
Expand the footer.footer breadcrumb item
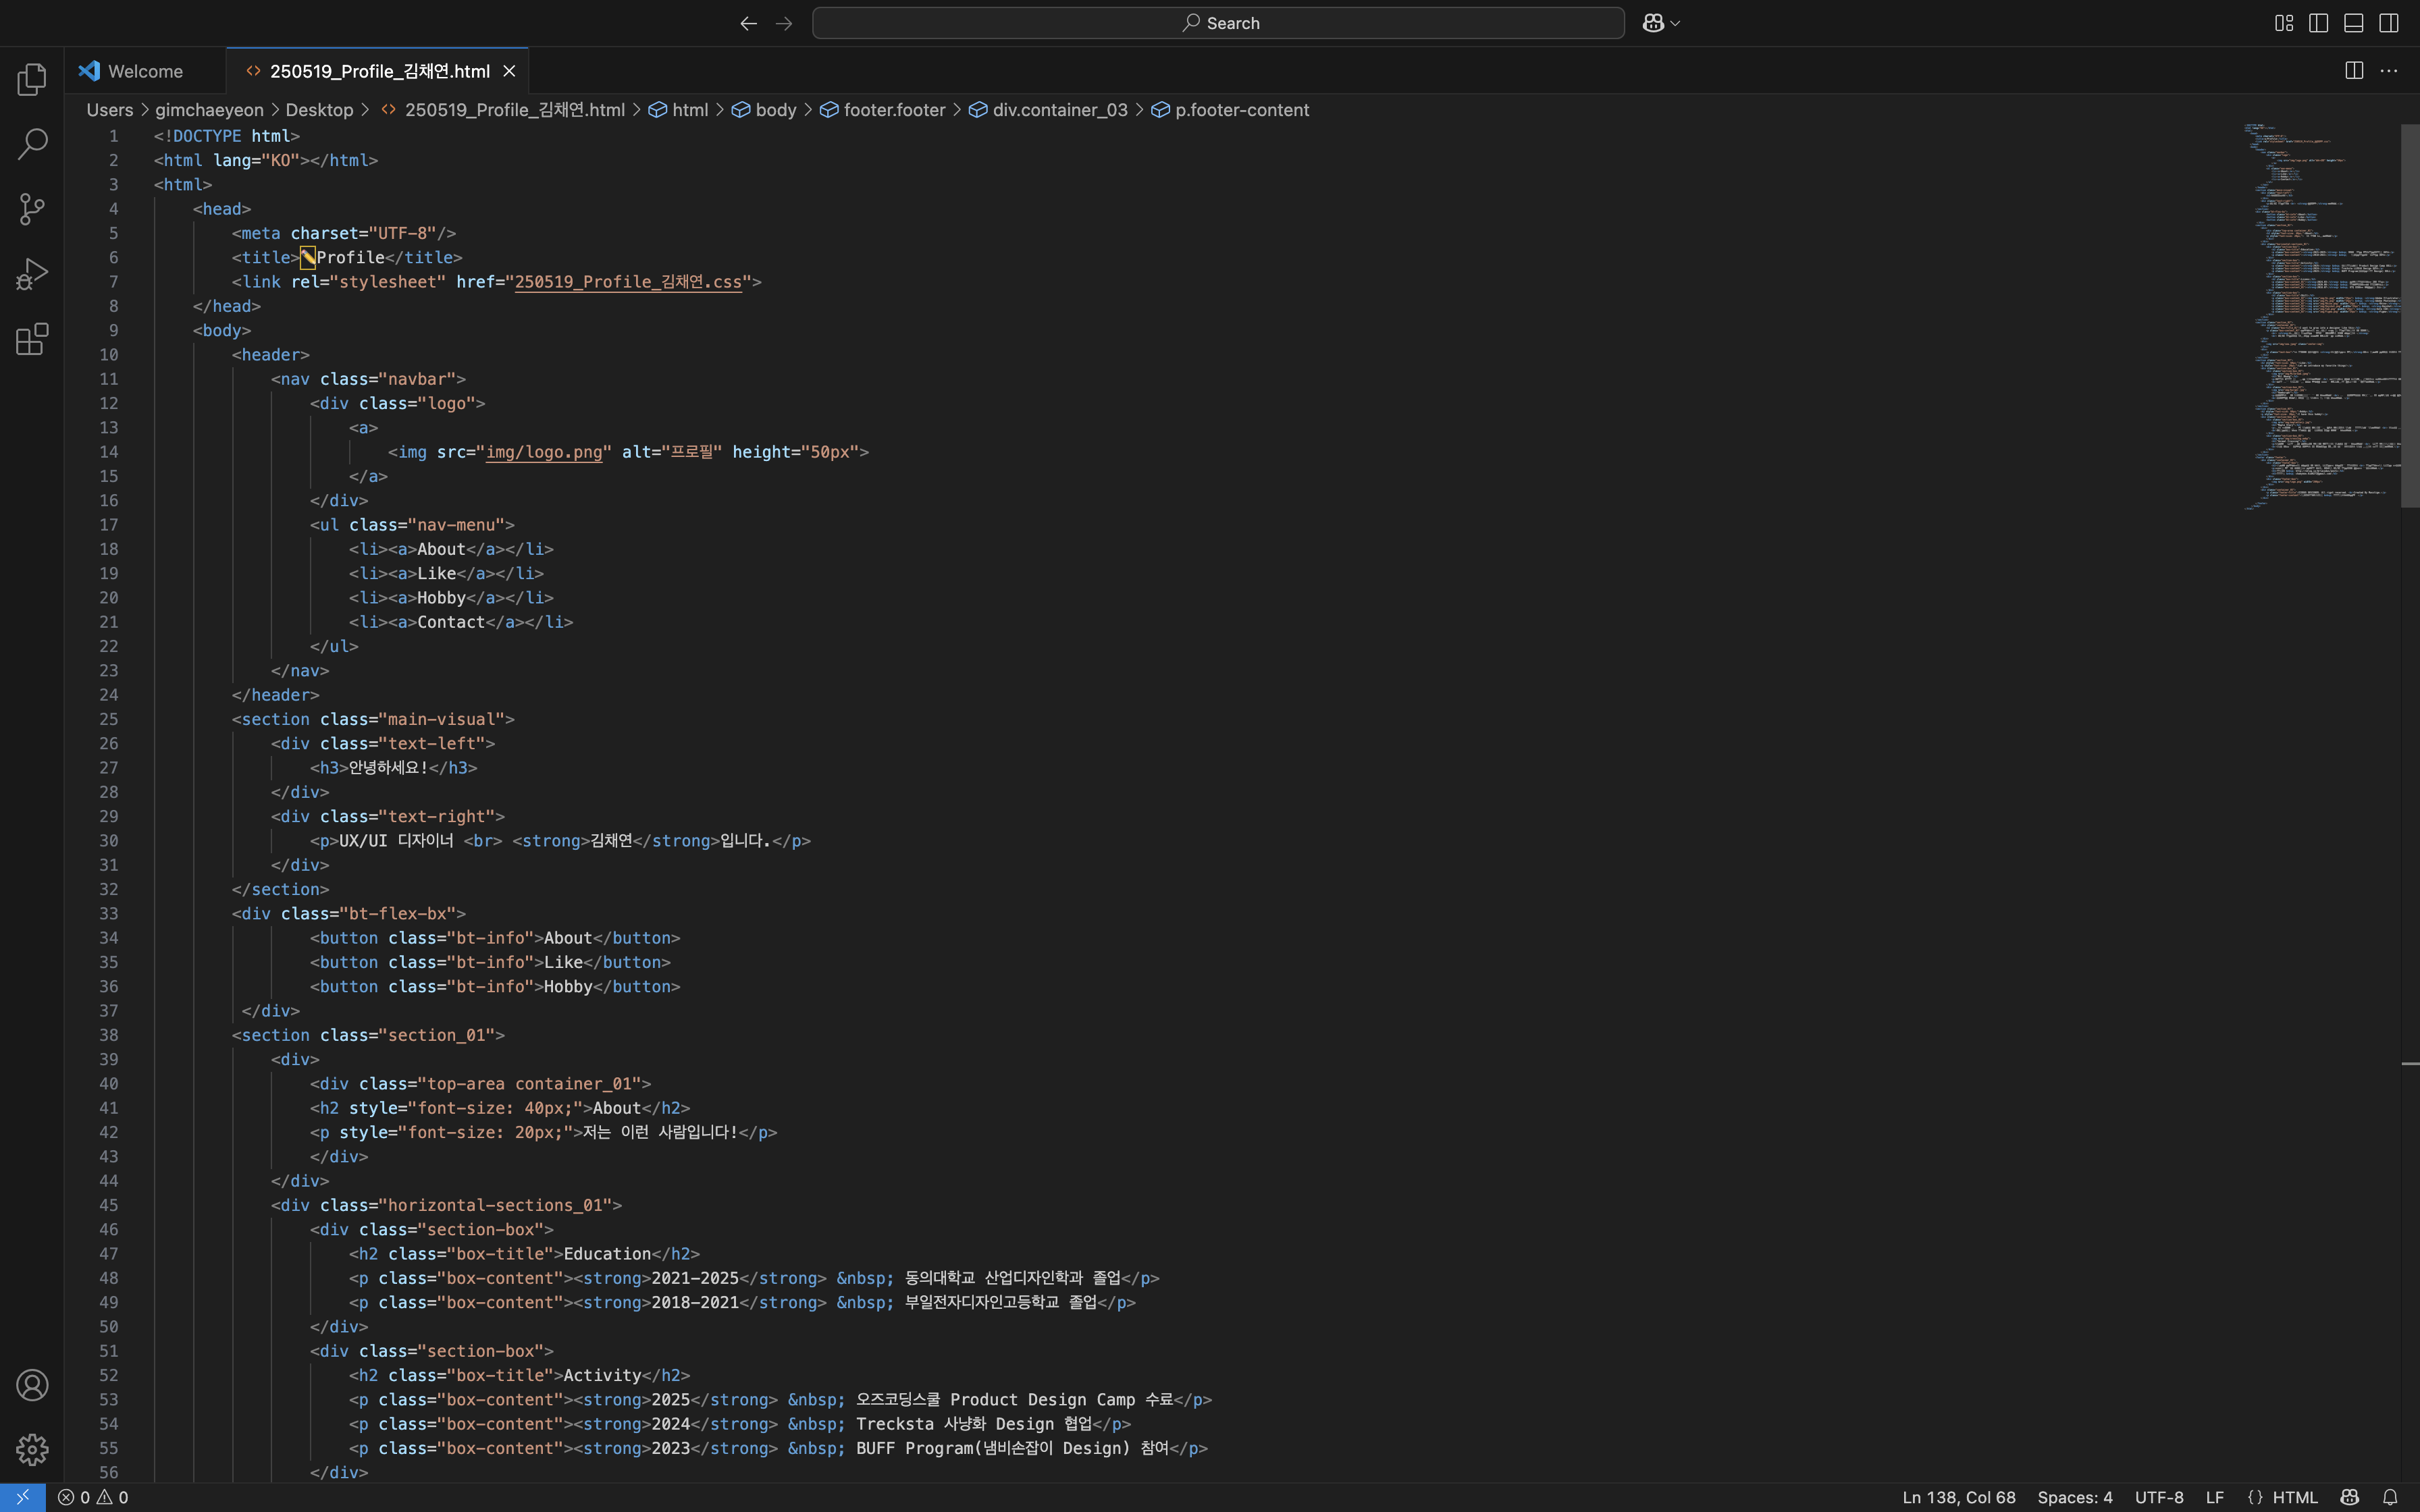[x=893, y=110]
